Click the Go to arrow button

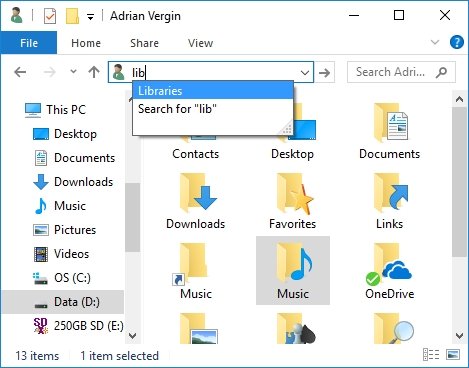pyautogui.click(x=324, y=72)
